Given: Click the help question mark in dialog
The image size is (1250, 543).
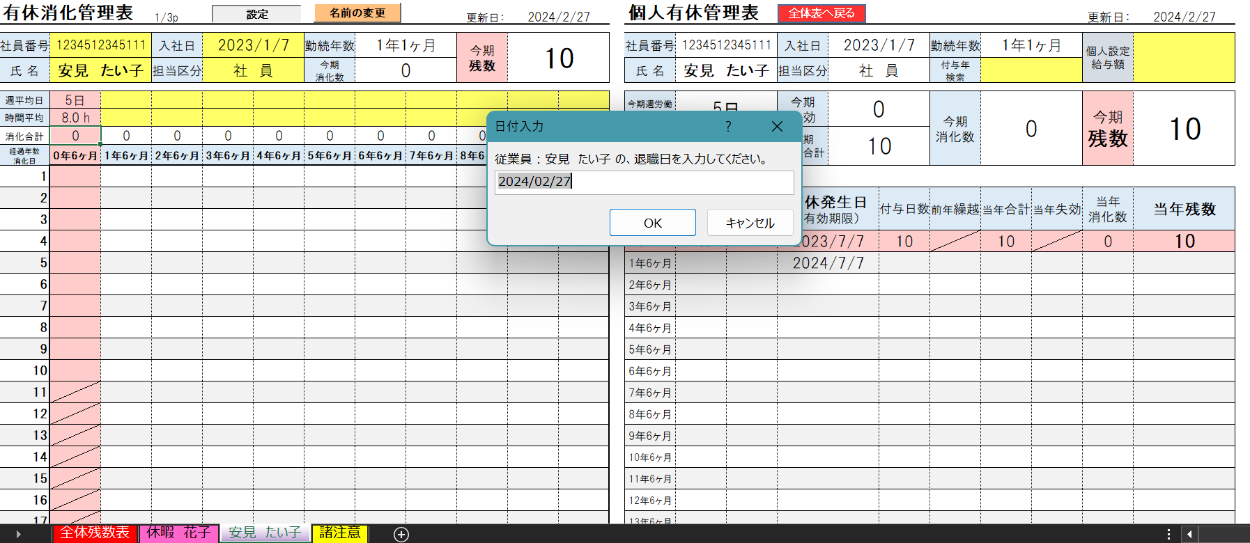Looking at the screenshot, I should click(727, 126).
